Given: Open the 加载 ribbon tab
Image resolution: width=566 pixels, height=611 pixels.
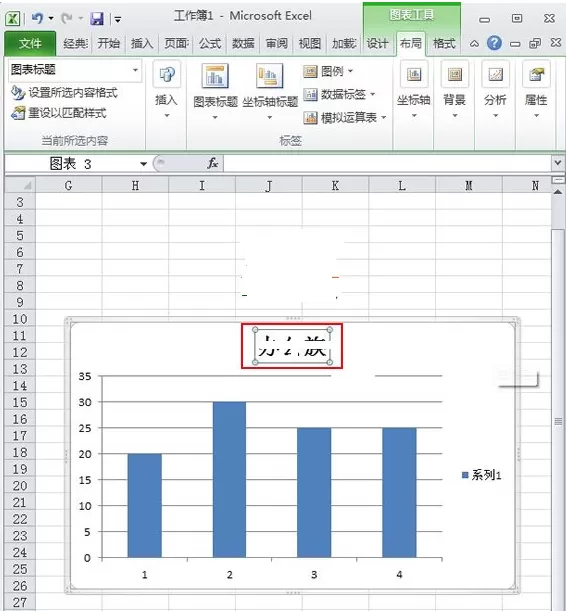Looking at the screenshot, I should point(344,43).
